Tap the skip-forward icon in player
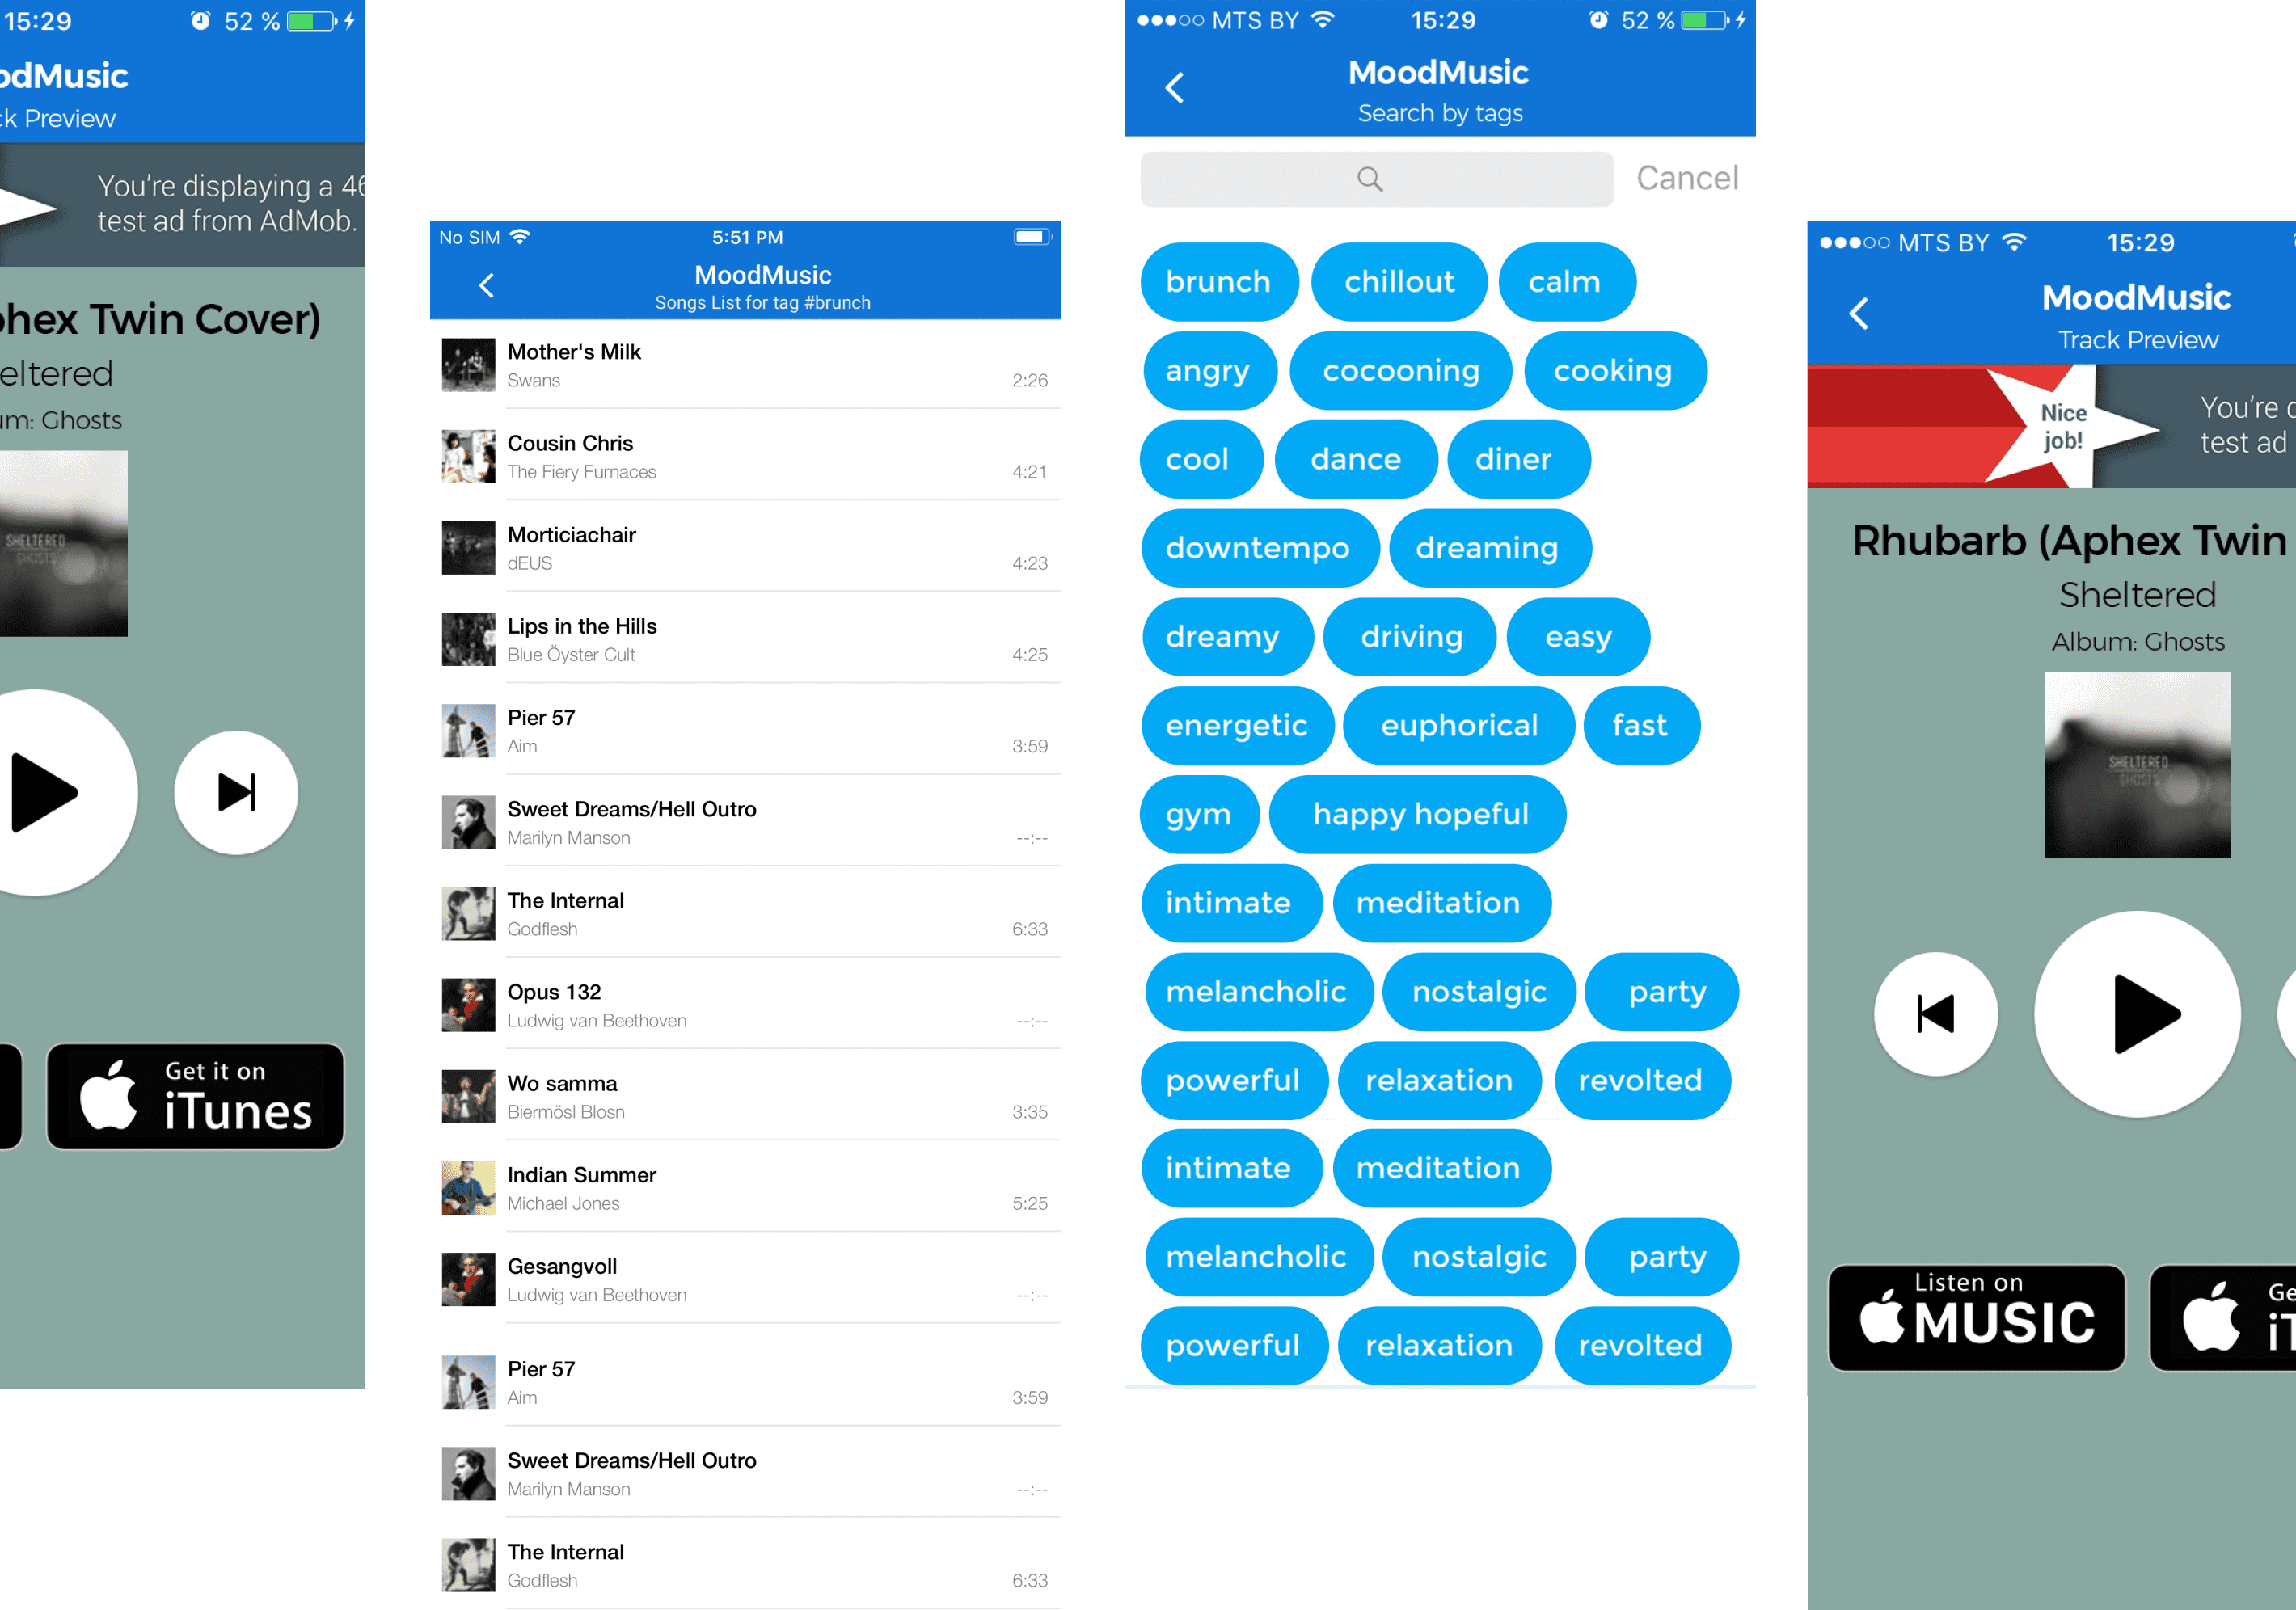The height and width of the screenshot is (1610, 2296). 237,792
